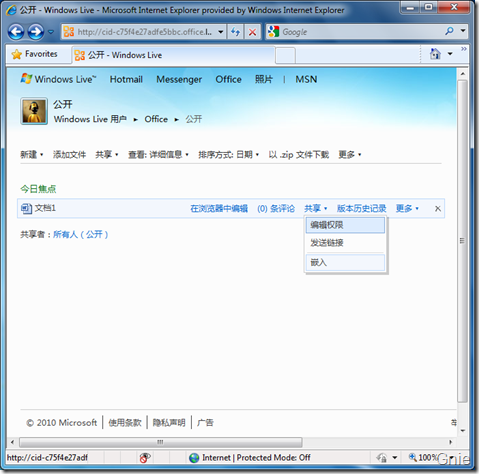This screenshot has width=479, height=474.
Task: Open the 查看: 详细信息 dropdown
Action: point(158,155)
